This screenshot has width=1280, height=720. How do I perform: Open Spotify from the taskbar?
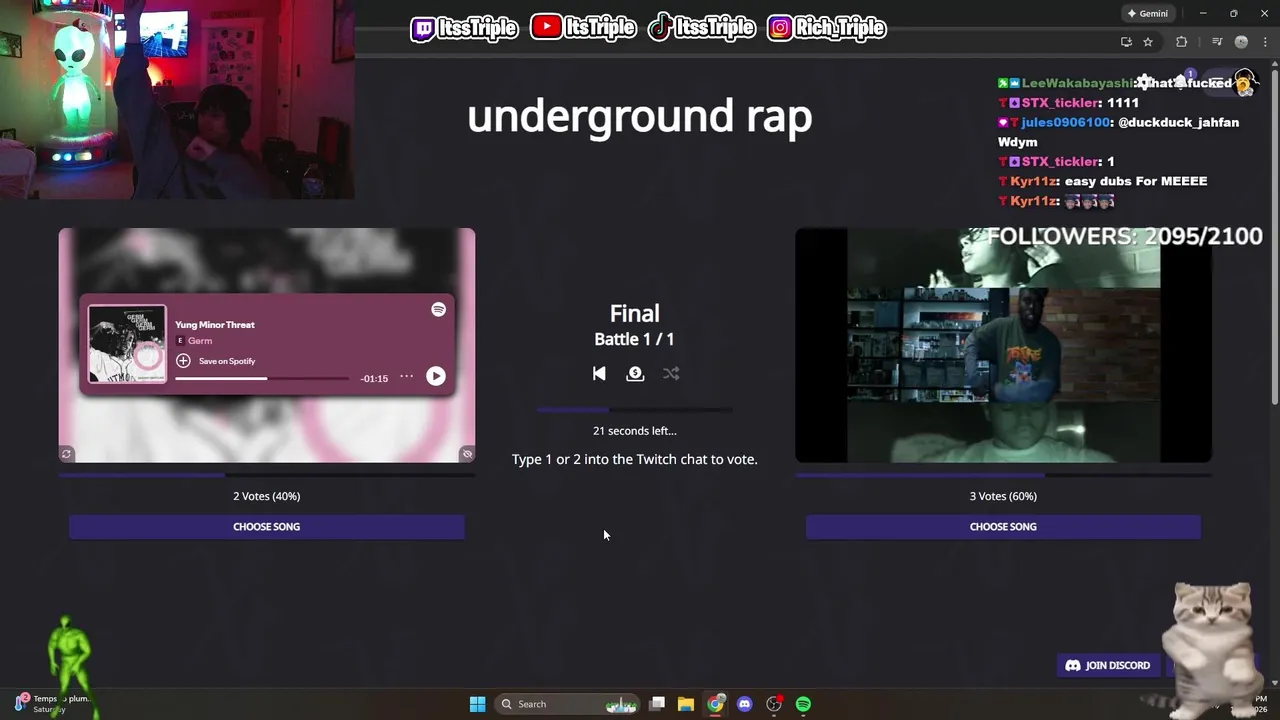(803, 704)
